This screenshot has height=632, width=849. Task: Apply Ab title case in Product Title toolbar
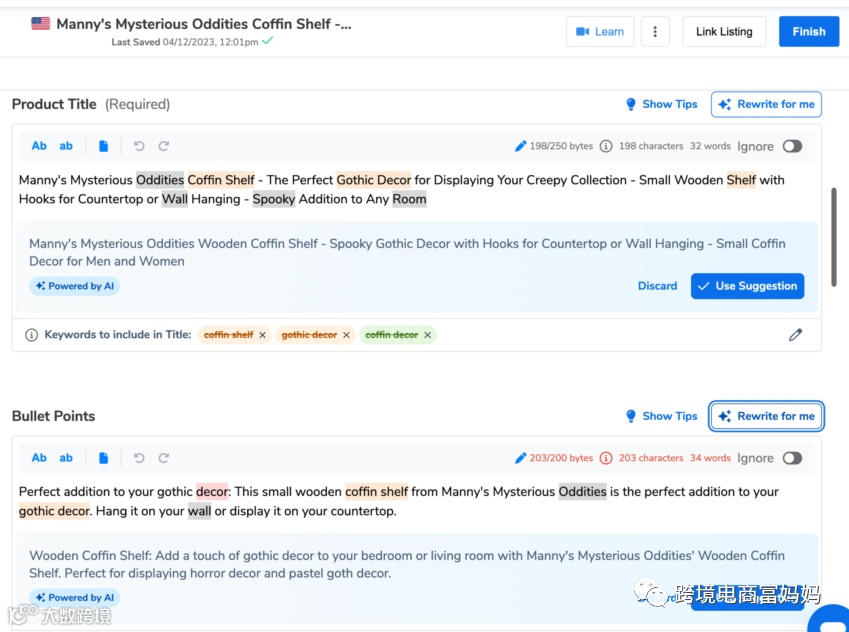(39, 146)
